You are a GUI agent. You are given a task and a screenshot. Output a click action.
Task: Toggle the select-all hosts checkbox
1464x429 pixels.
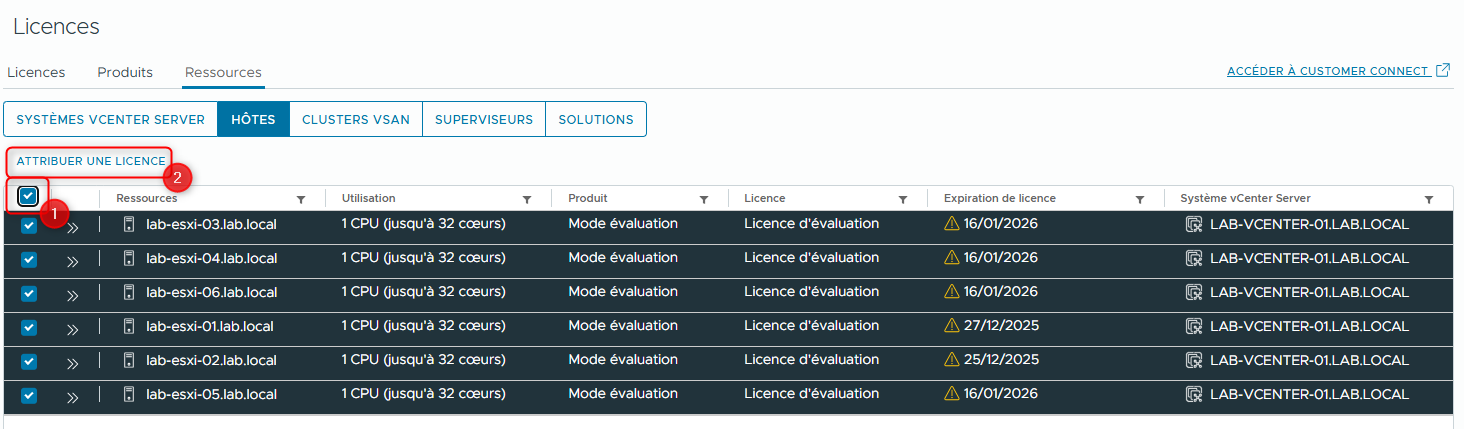28,196
